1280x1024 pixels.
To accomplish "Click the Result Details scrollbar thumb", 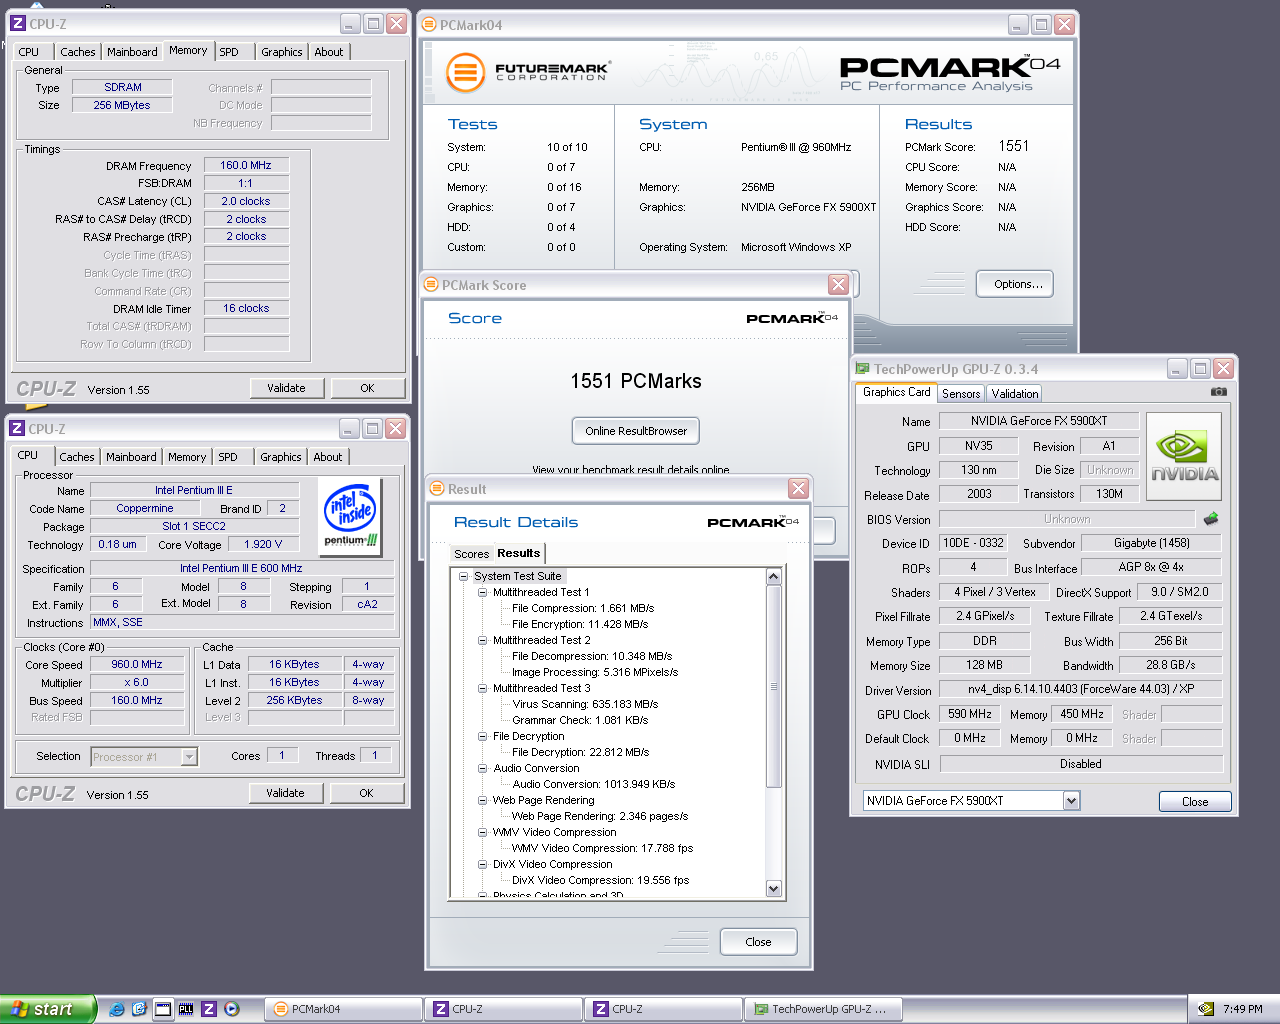I will tap(773, 686).
